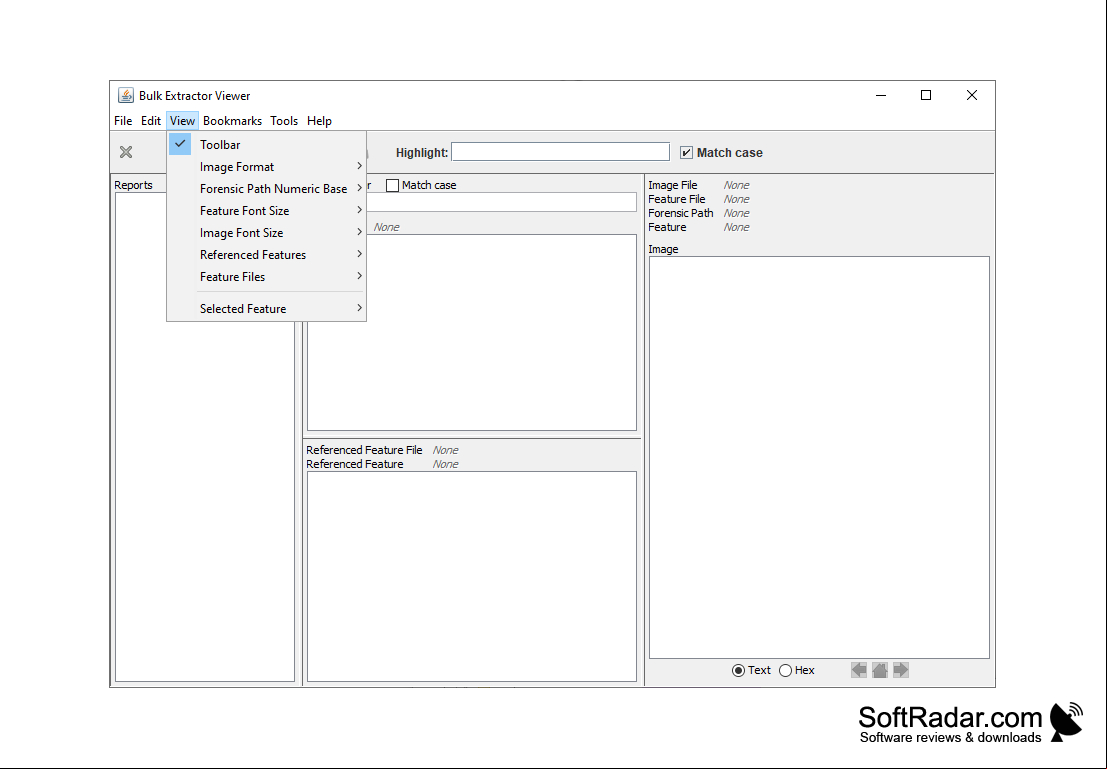Go to previous image page using left arrow

(858, 670)
